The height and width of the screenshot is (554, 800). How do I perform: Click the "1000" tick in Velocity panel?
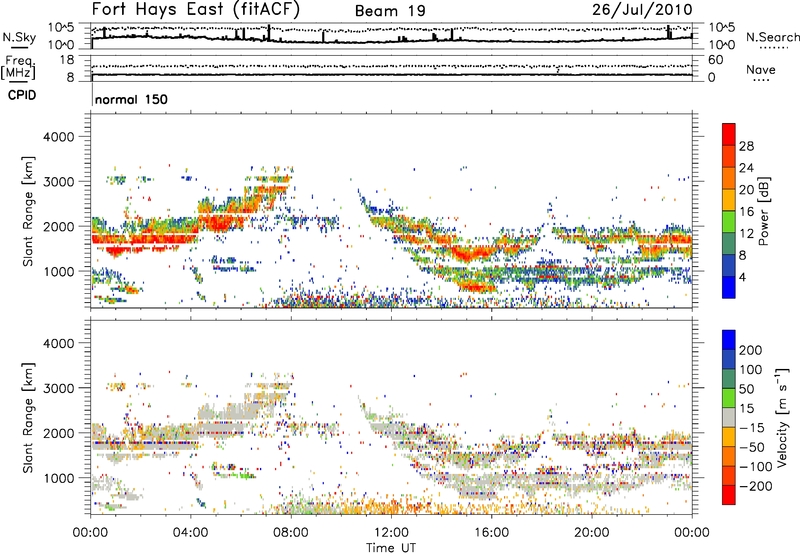tap(58, 478)
